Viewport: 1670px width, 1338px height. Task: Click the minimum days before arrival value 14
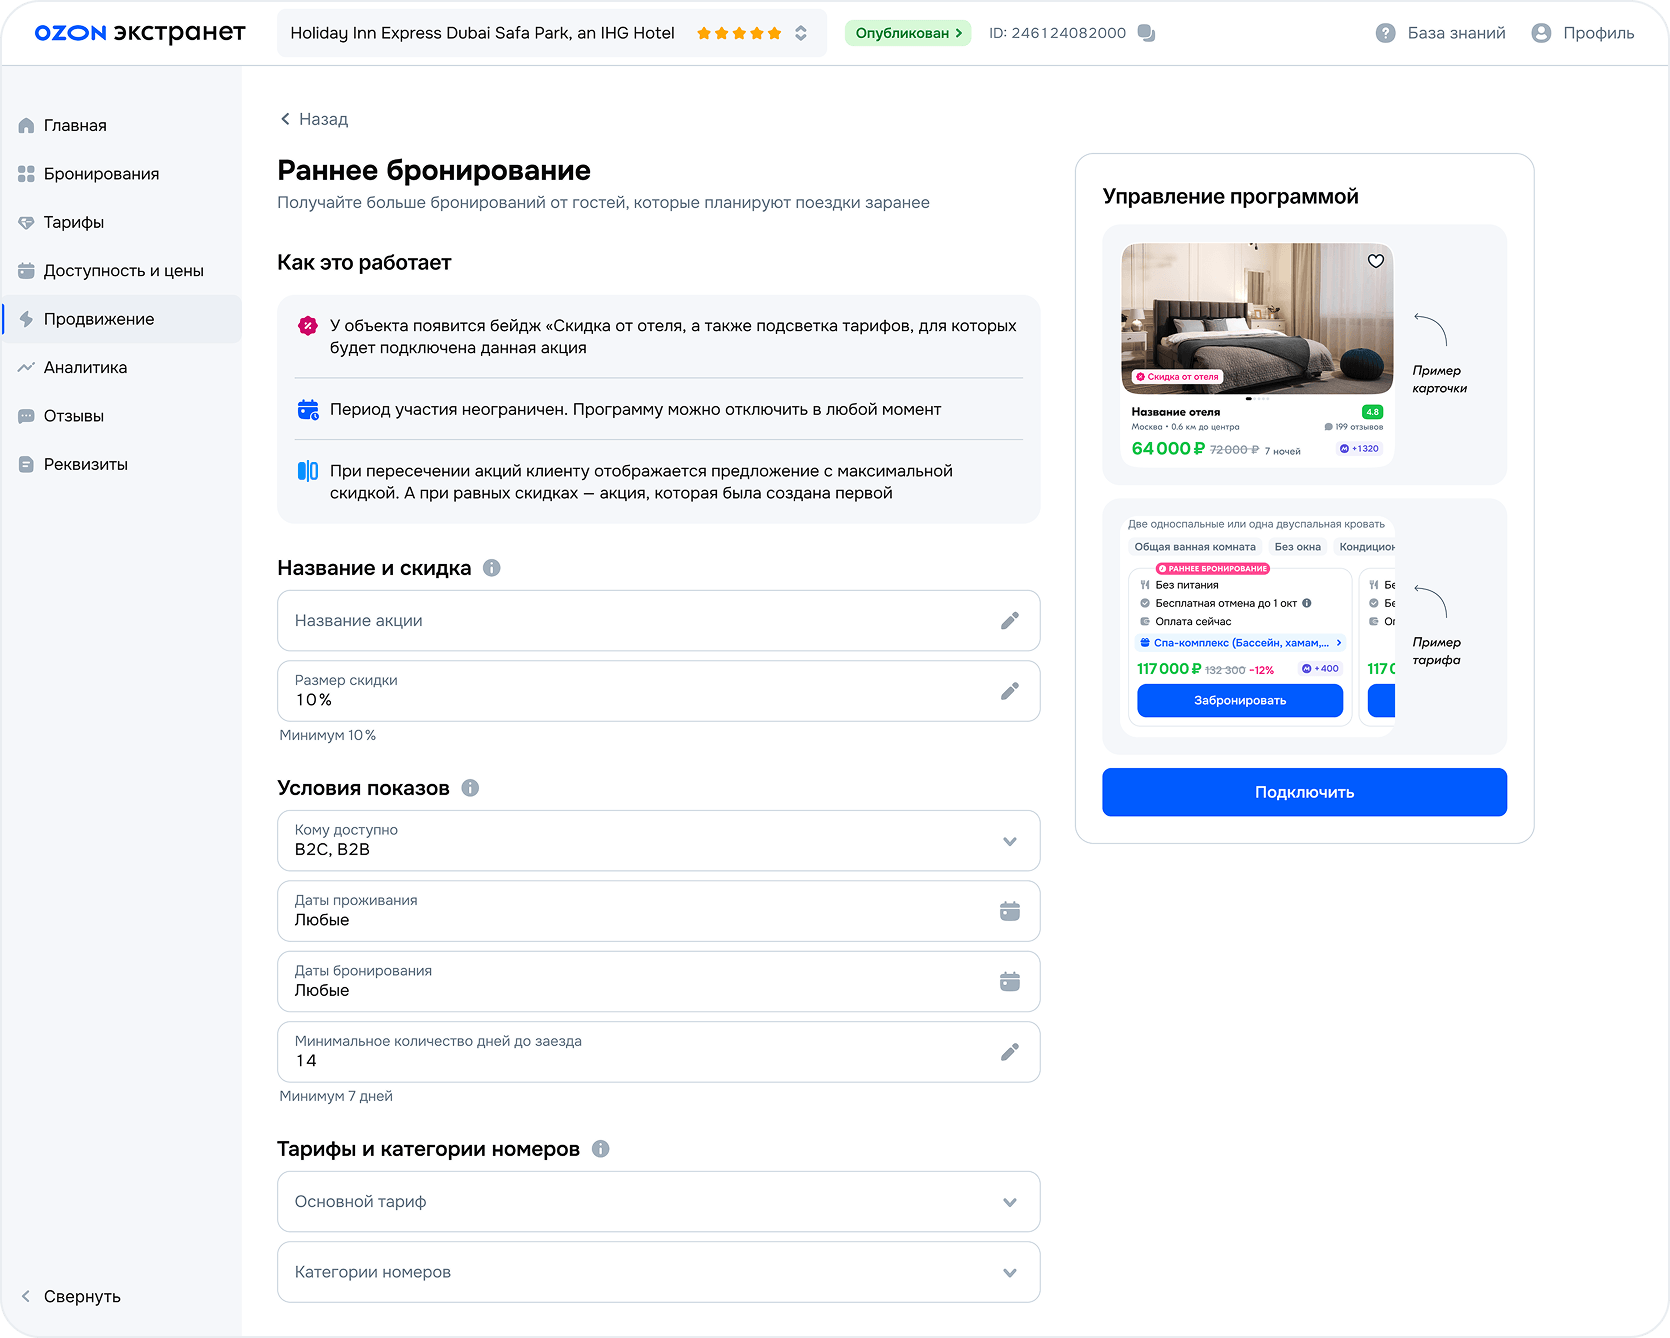[x=306, y=1061]
